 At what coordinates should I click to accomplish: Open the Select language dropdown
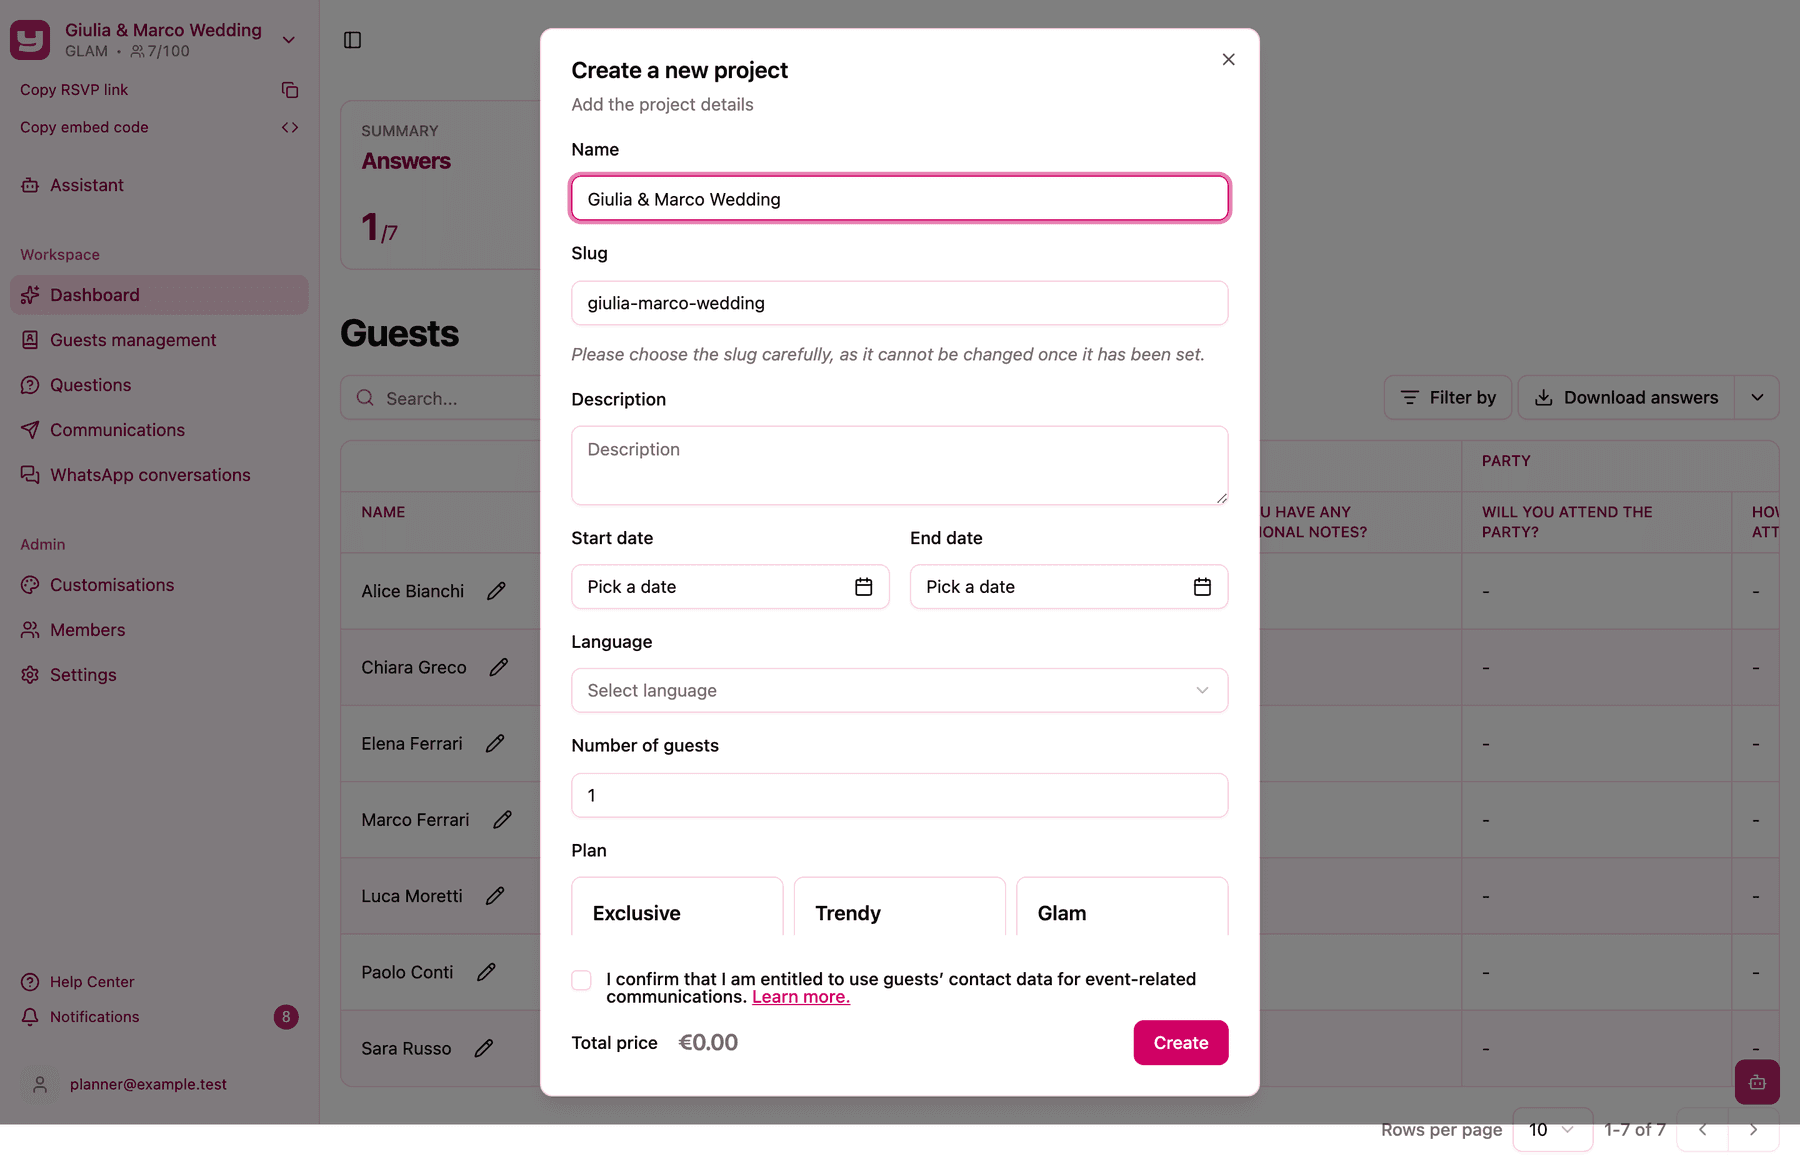(899, 691)
